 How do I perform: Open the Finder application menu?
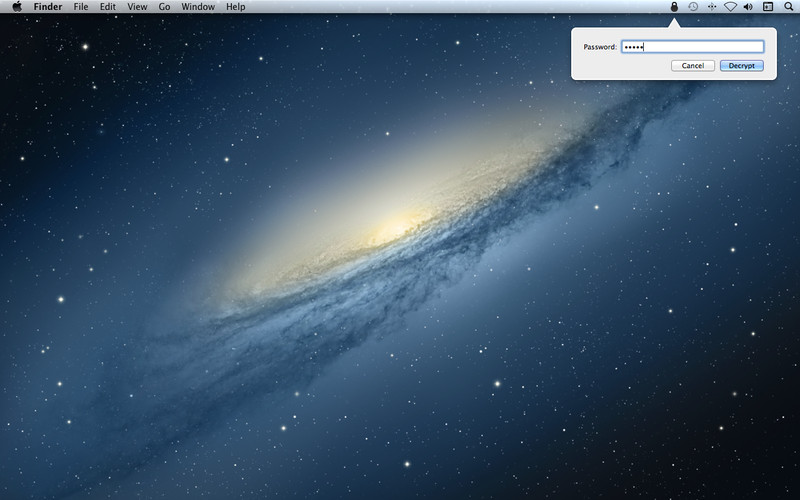click(x=48, y=7)
